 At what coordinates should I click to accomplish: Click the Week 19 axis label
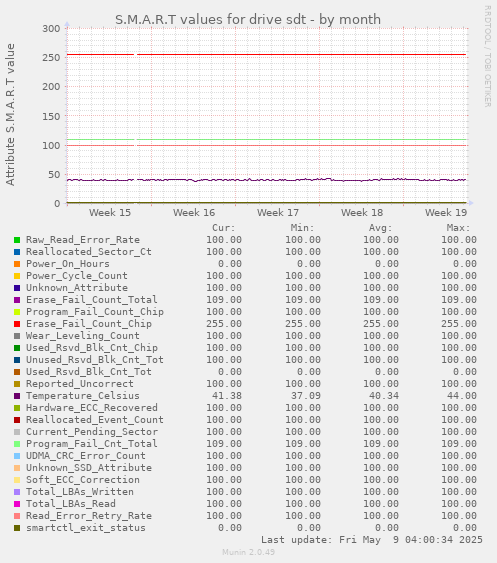(446, 213)
